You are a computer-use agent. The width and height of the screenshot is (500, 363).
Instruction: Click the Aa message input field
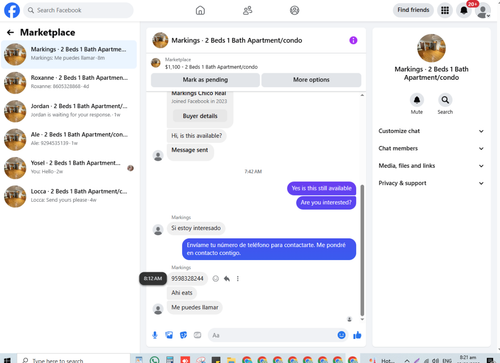(x=273, y=335)
